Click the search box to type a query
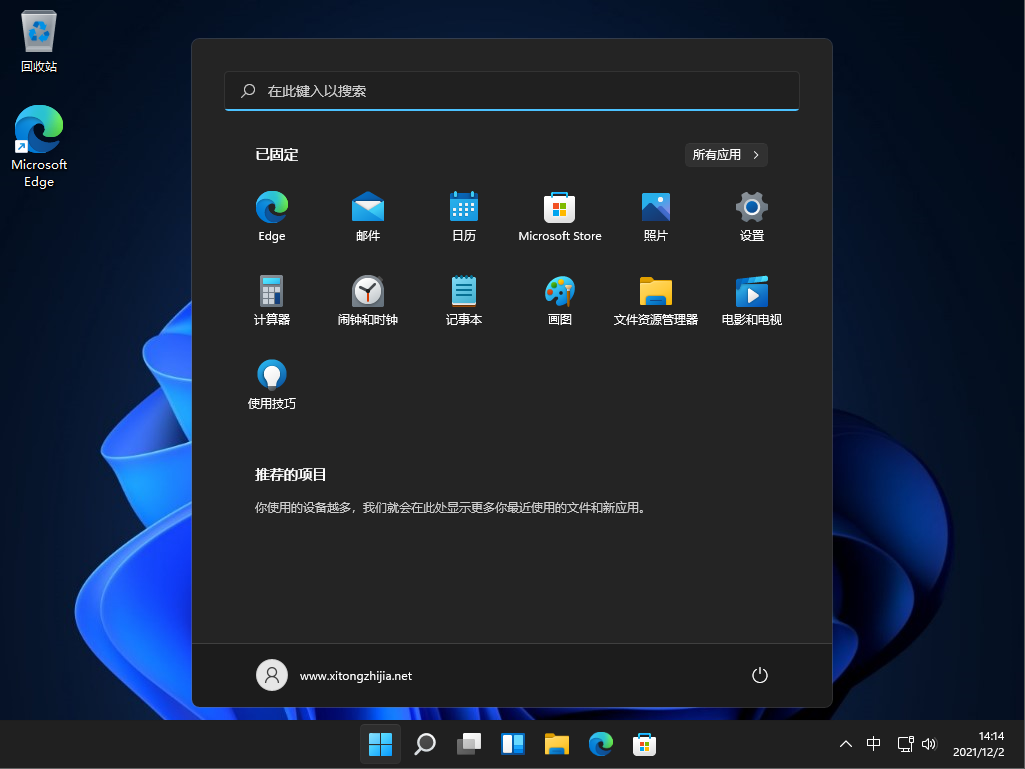1025x769 pixels. click(x=512, y=91)
